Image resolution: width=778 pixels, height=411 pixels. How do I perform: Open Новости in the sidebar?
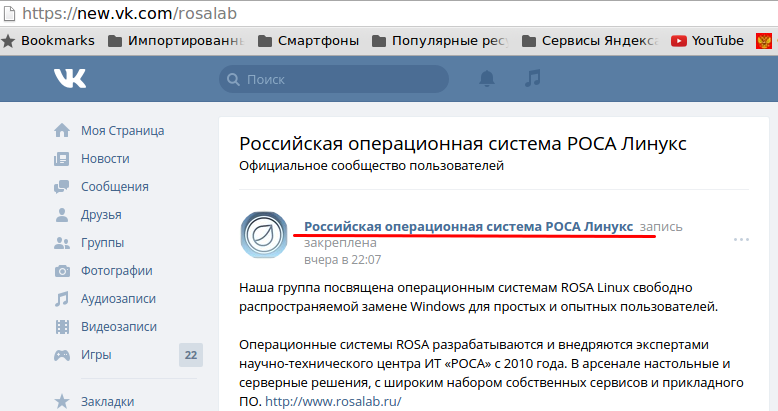pos(105,159)
